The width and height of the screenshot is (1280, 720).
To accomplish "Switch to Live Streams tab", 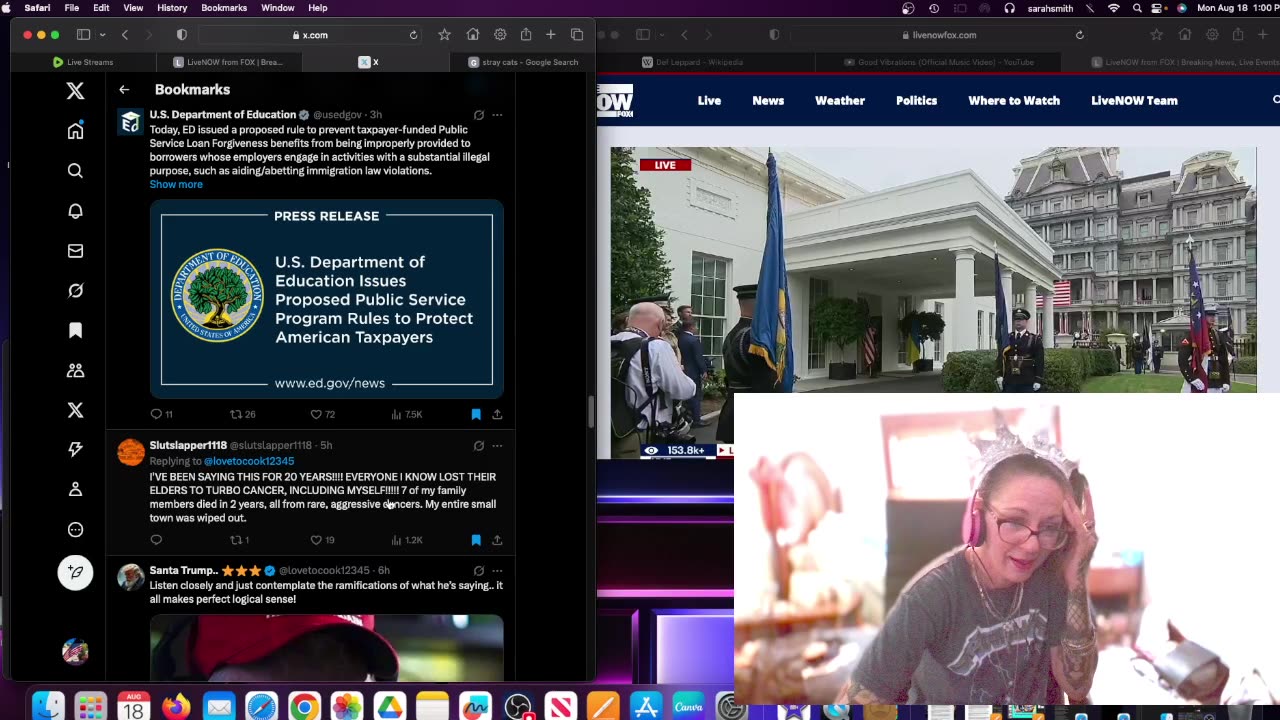I will coord(83,62).
